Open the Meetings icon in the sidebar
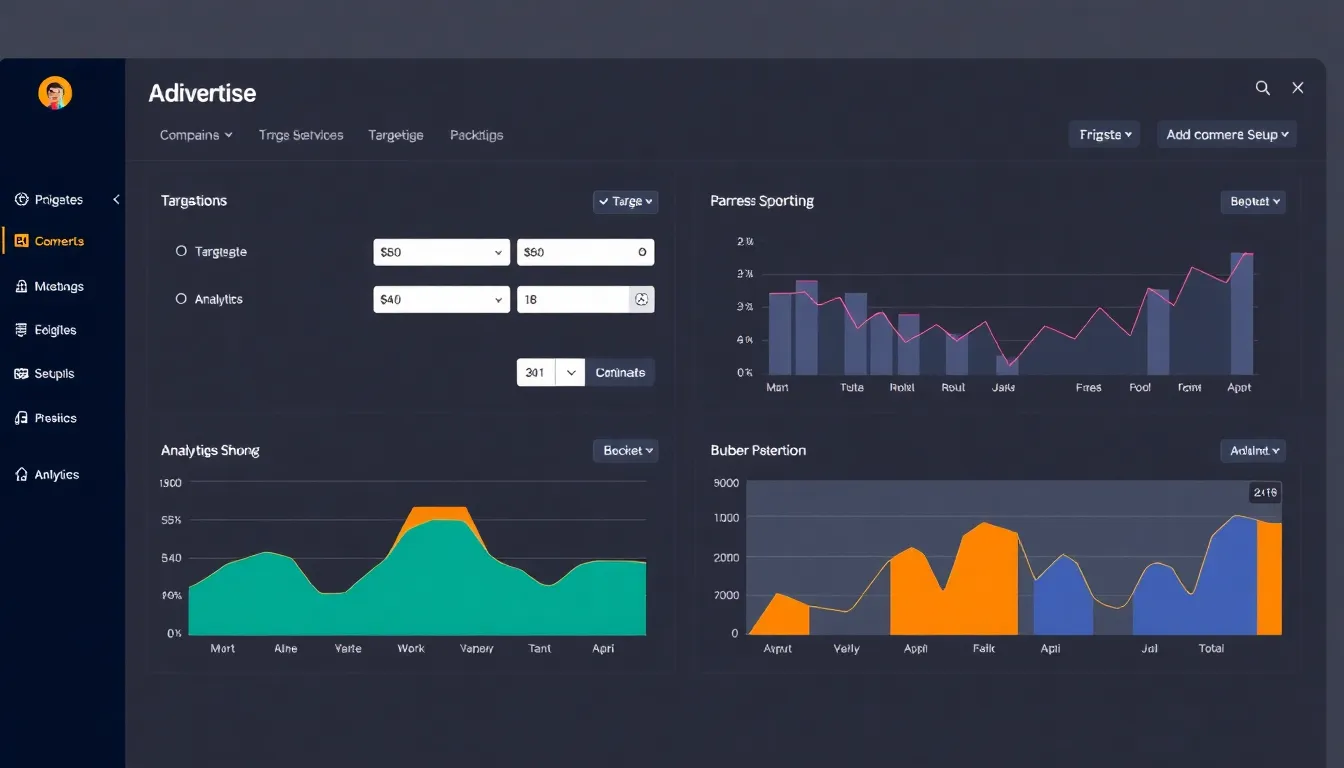1344x768 pixels. pyautogui.click(x=22, y=286)
